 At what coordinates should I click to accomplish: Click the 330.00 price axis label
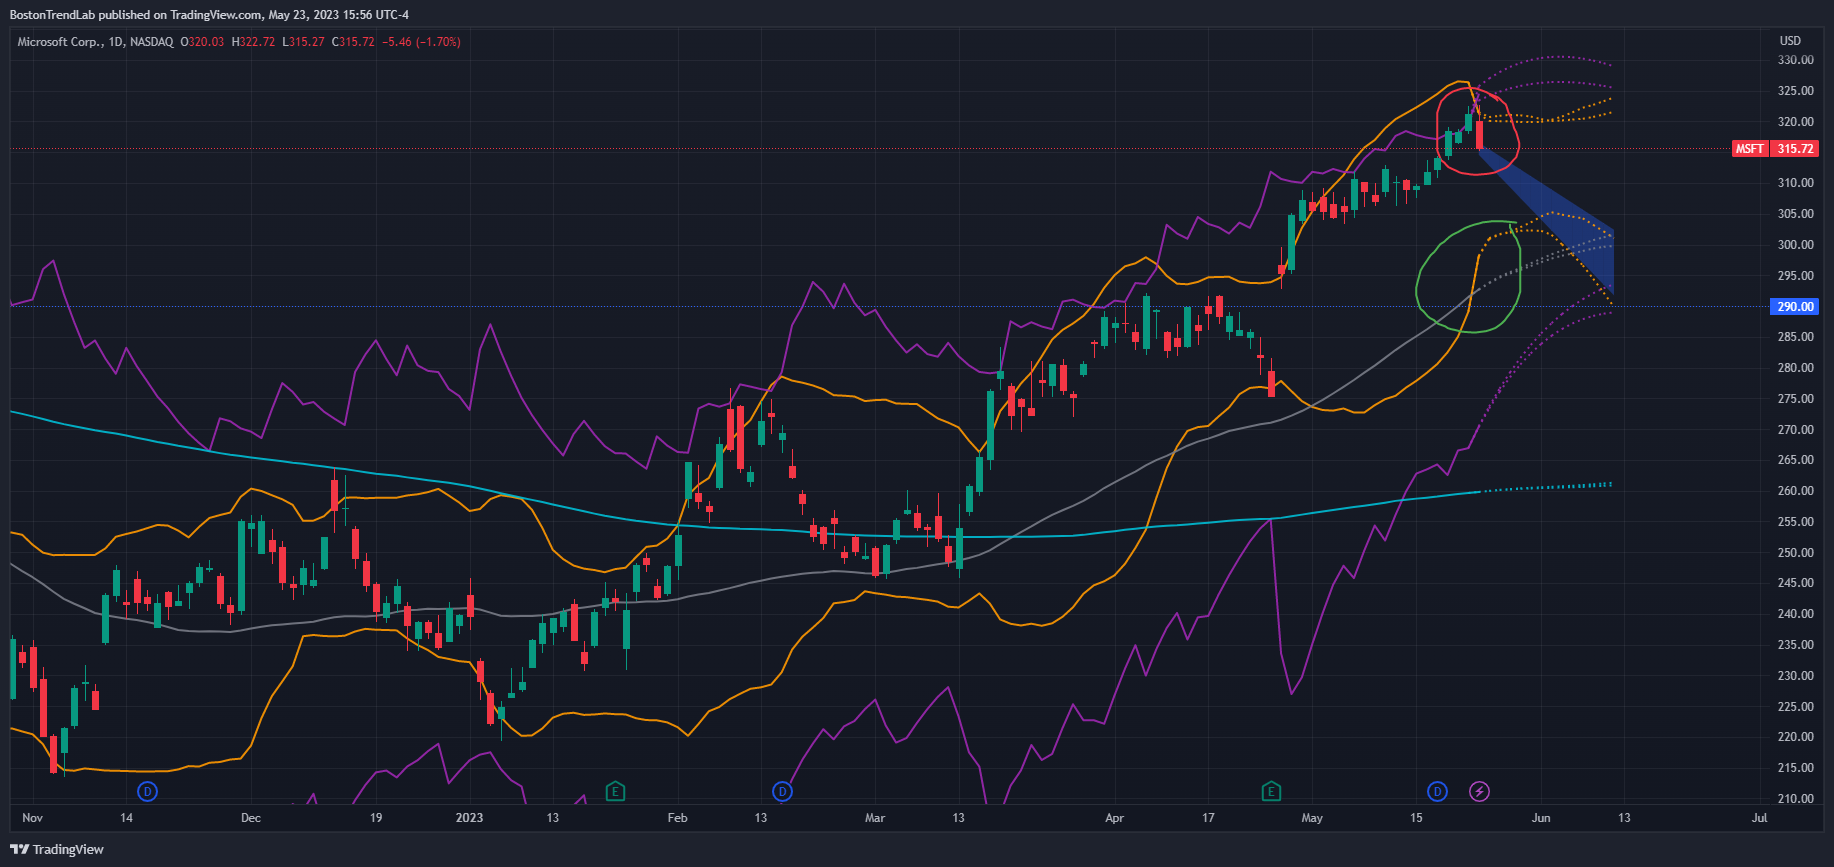[1795, 60]
